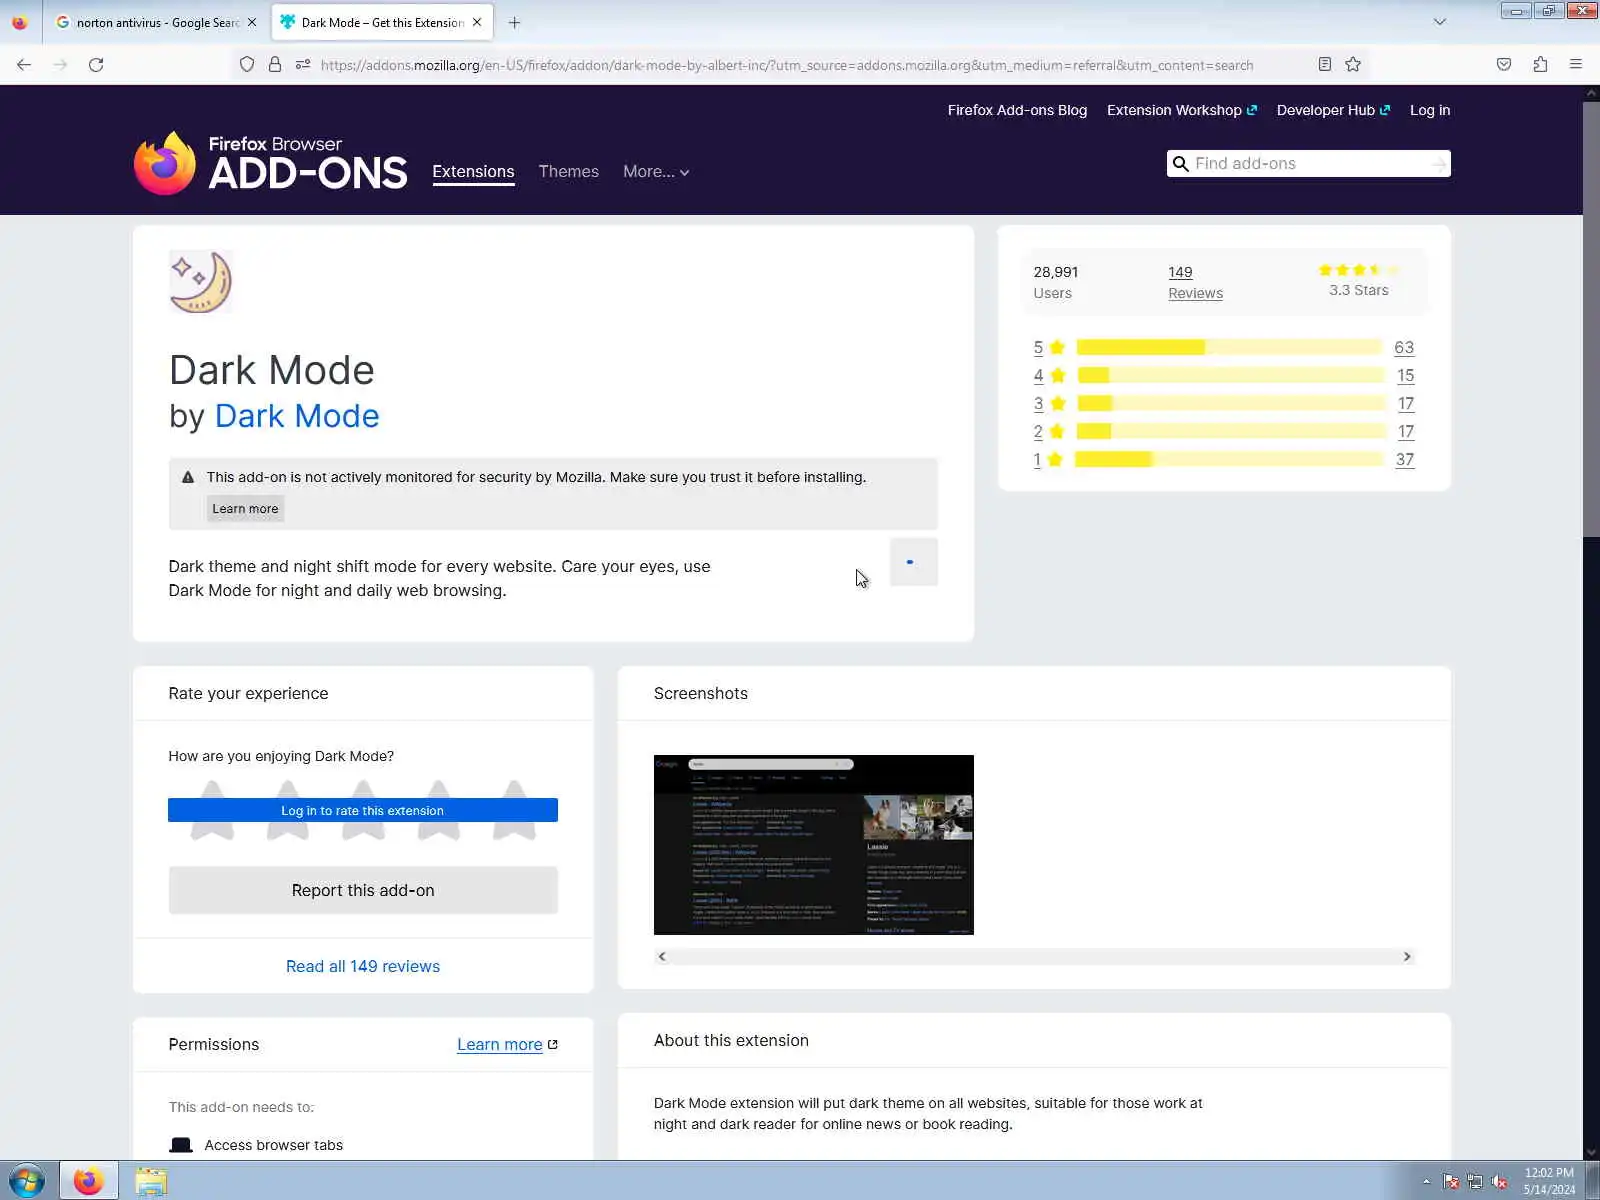The width and height of the screenshot is (1600, 1200).
Task: Click the screenshots horizontal scrollbar track
Action: click(x=1034, y=957)
